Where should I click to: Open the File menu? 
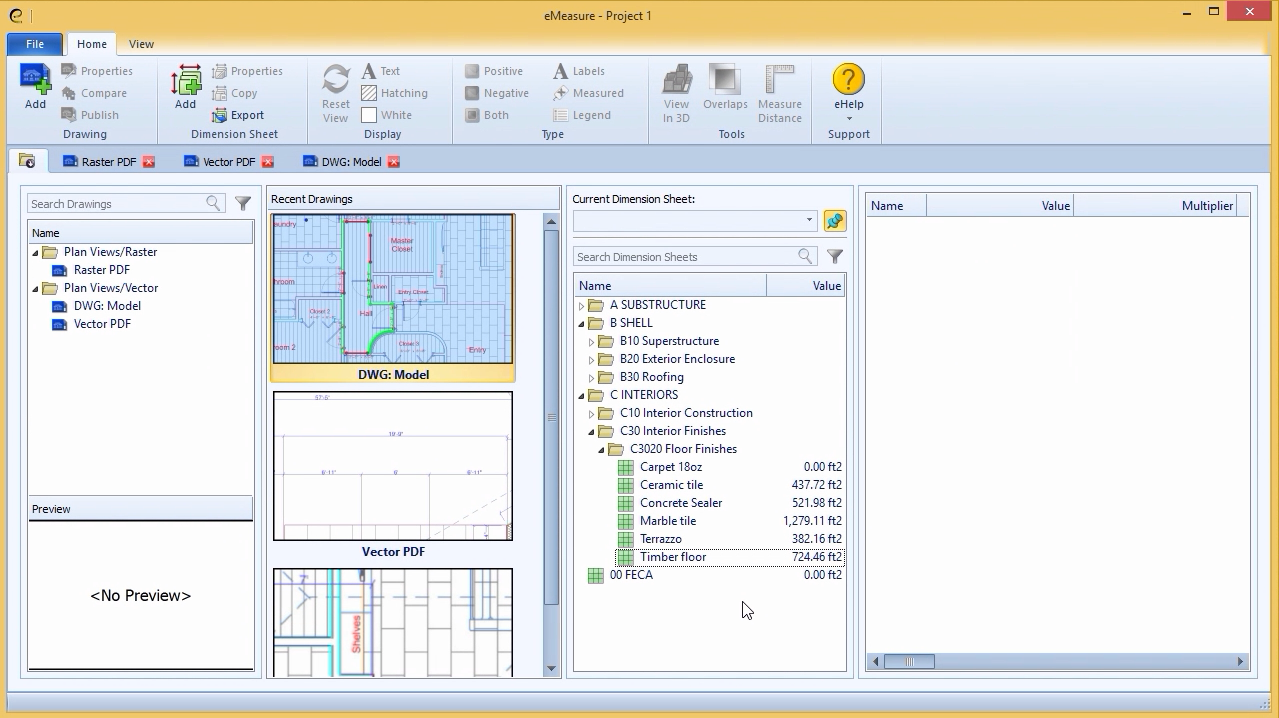pyautogui.click(x=35, y=44)
